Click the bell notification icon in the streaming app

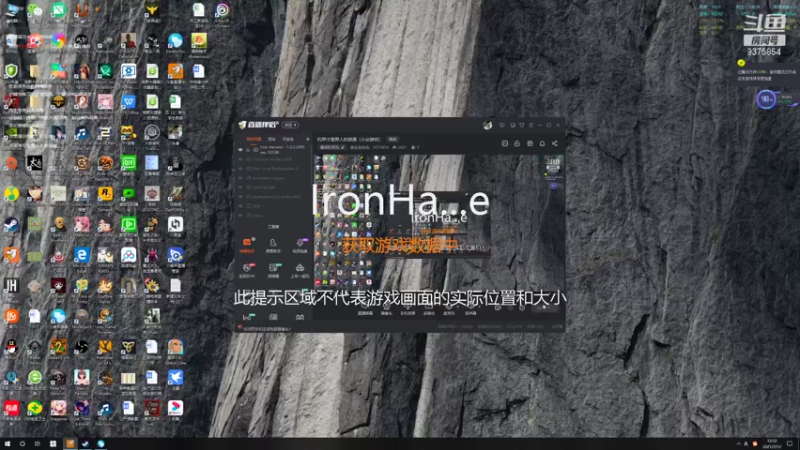pos(542,143)
